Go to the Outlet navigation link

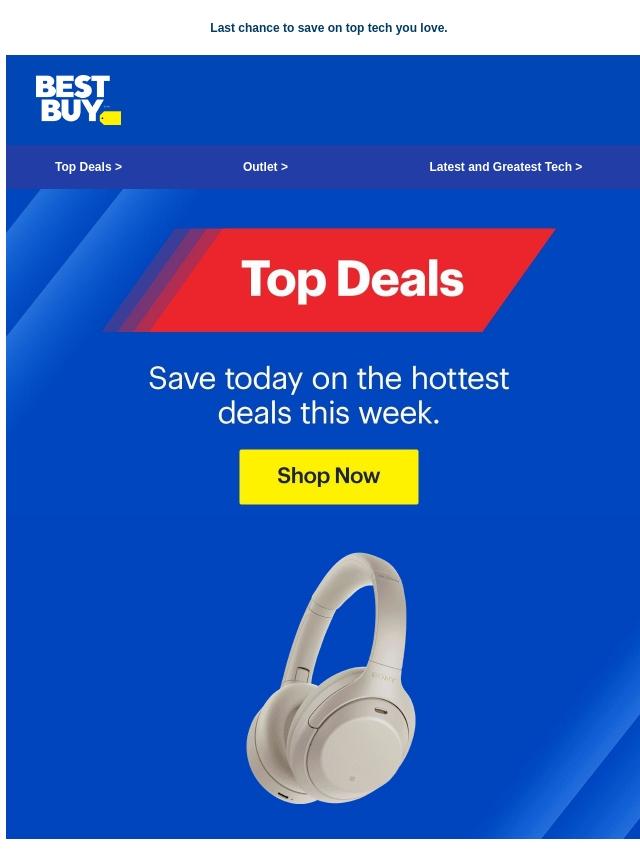pyautogui.click(x=265, y=167)
